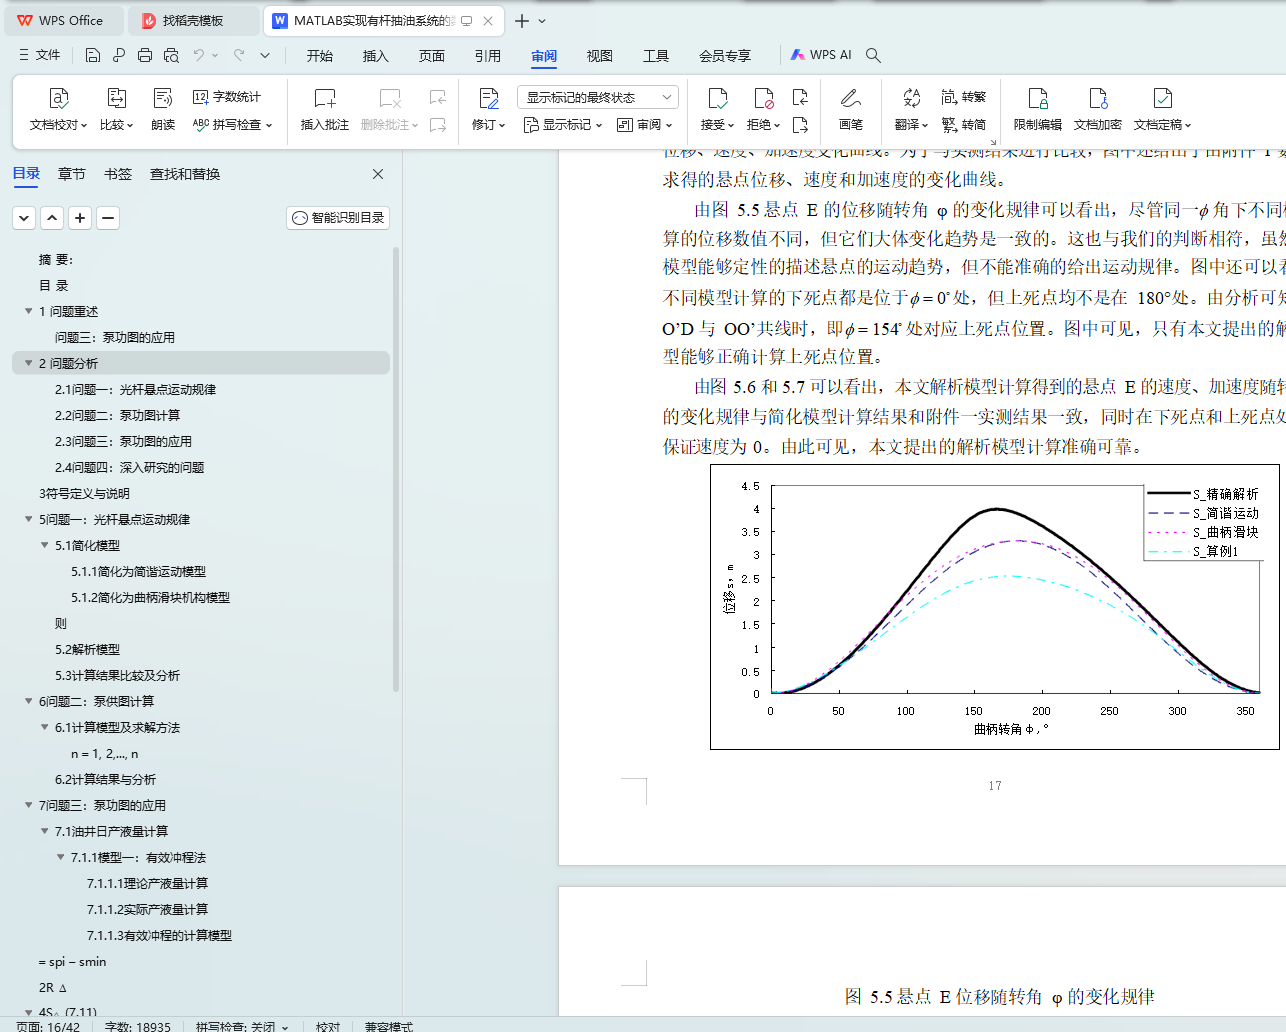Viewport: 1286px width, 1032px height.
Task: Select the 书签 navigation pane tab
Action: pos(118,174)
